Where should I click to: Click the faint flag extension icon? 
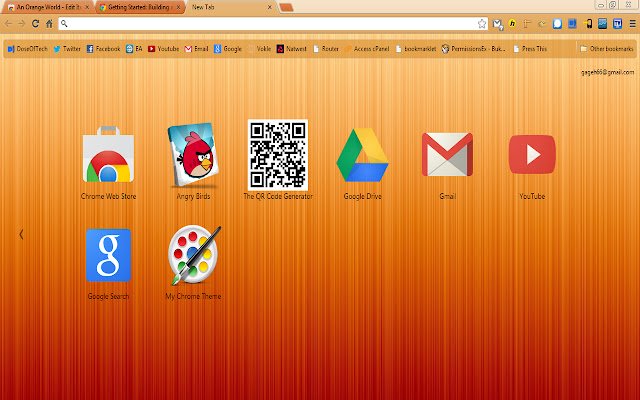(527, 24)
